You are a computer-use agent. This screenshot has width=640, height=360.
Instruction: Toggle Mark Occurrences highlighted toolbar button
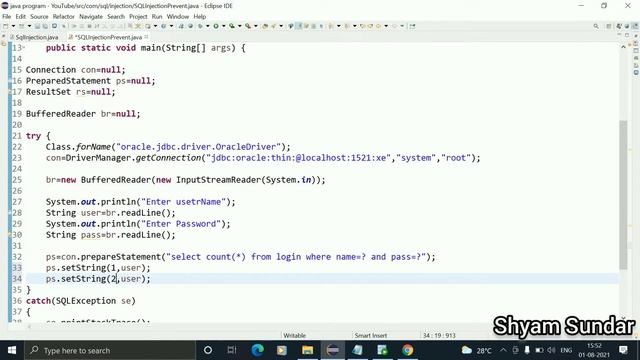pyautogui.click(x=298, y=26)
